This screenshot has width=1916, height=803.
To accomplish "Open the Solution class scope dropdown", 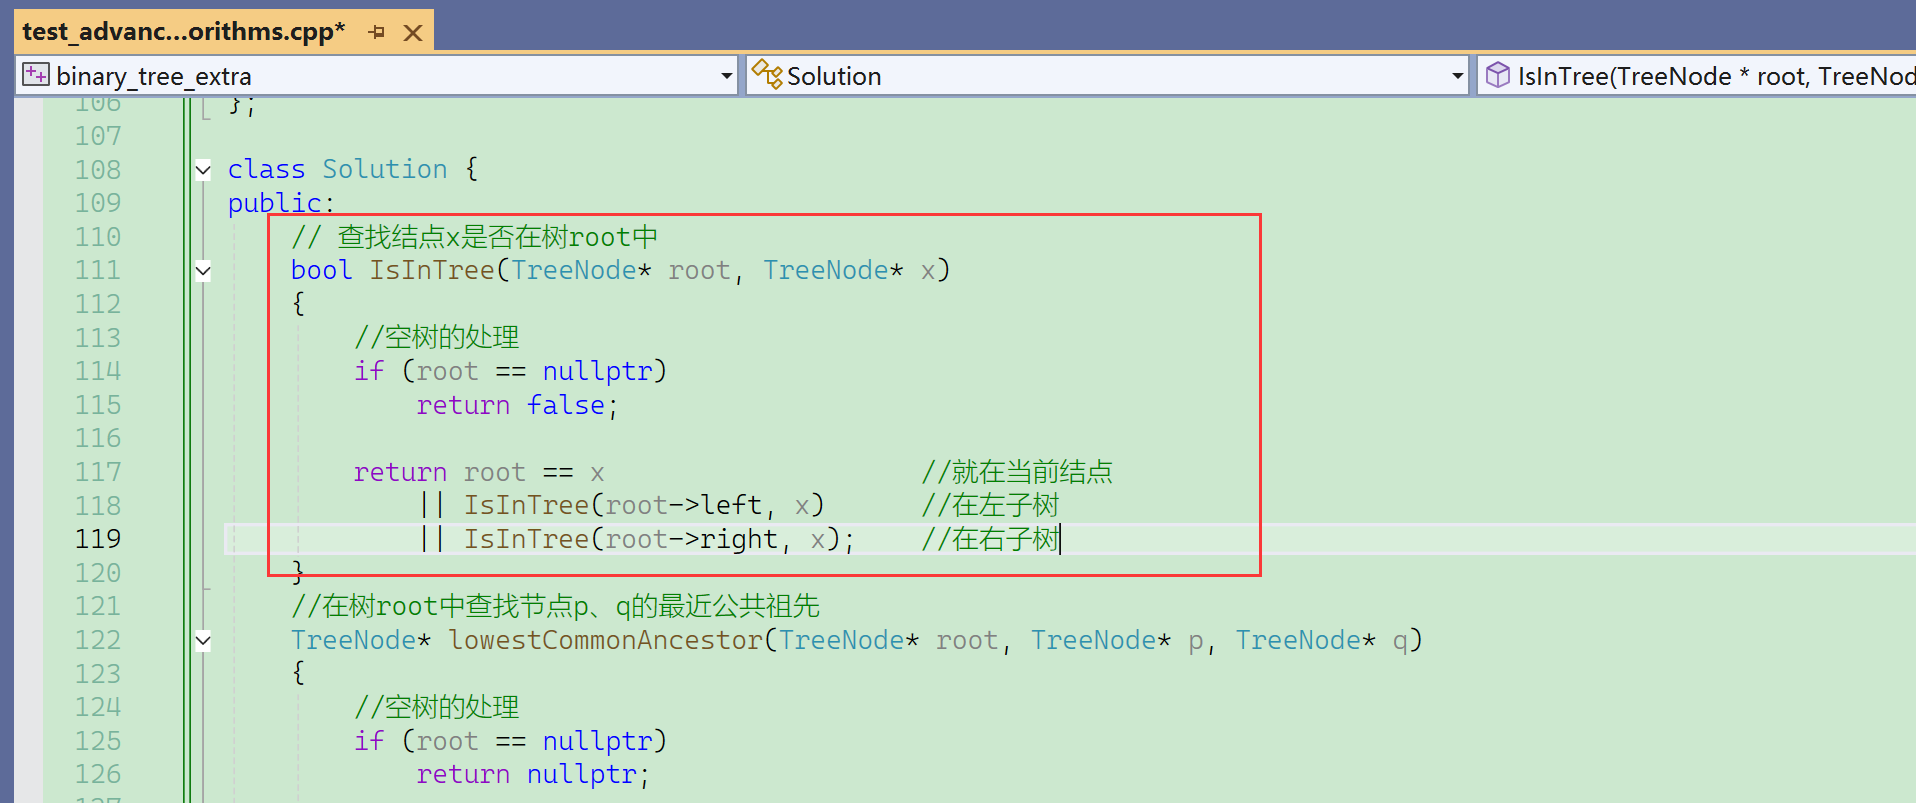I will tap(1457, 76).
